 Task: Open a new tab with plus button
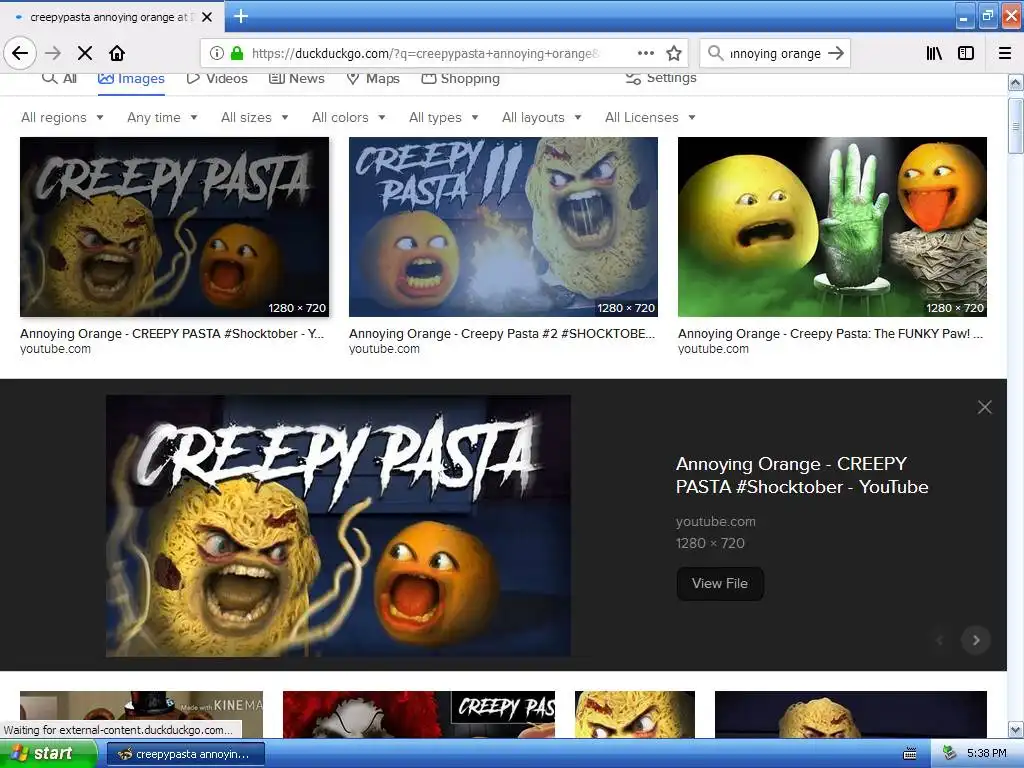point(241,16)
